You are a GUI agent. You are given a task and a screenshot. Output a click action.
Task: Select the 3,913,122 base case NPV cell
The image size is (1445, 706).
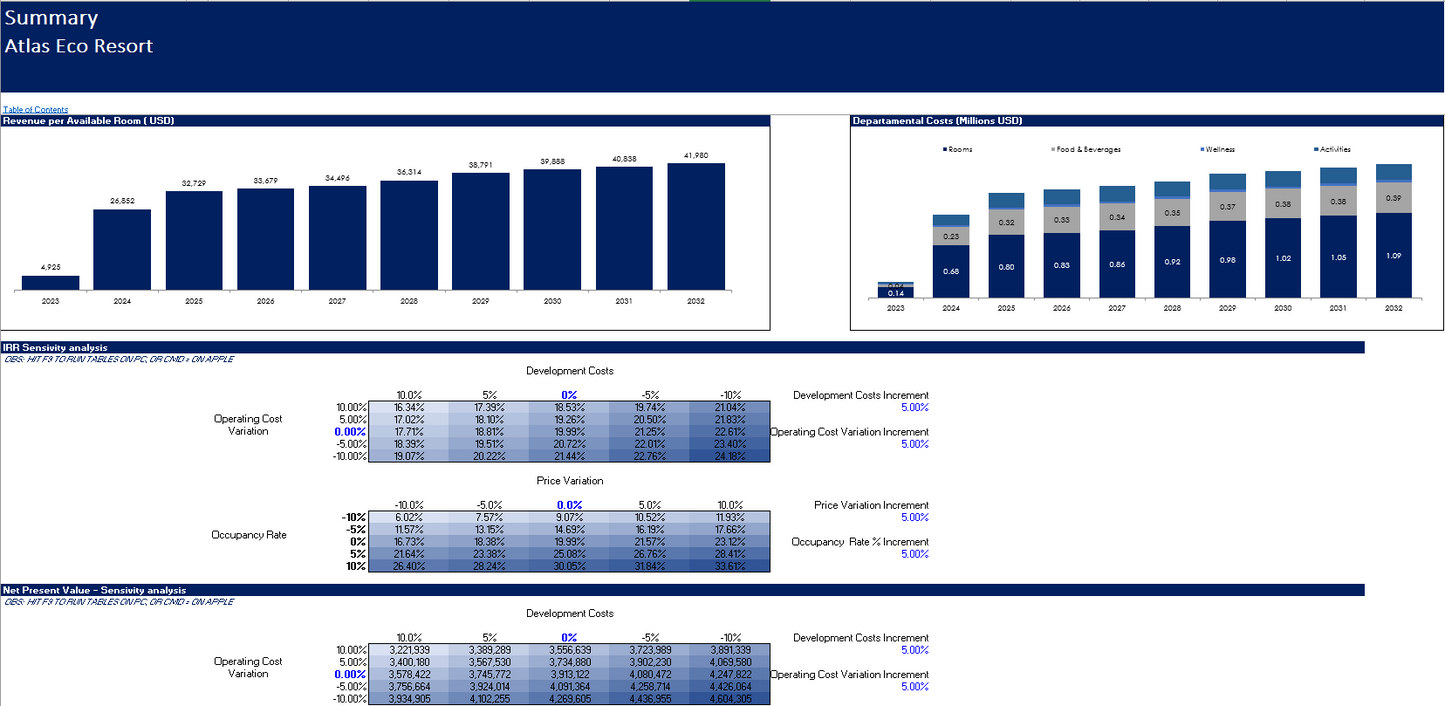tap(569, 675)
